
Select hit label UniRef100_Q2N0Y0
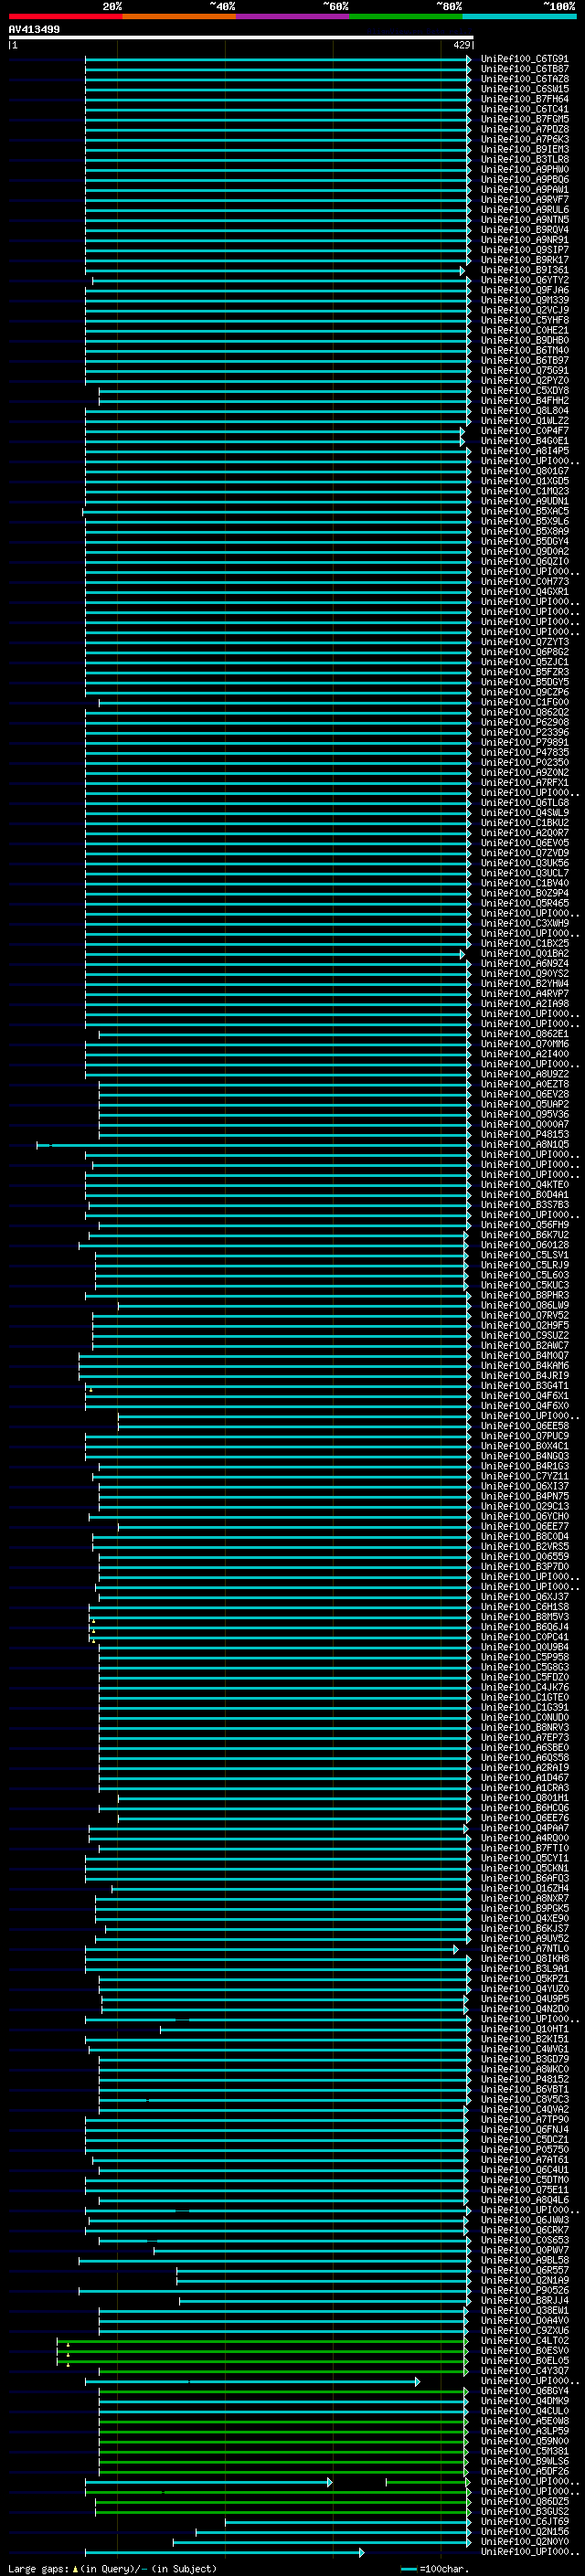524,2542
